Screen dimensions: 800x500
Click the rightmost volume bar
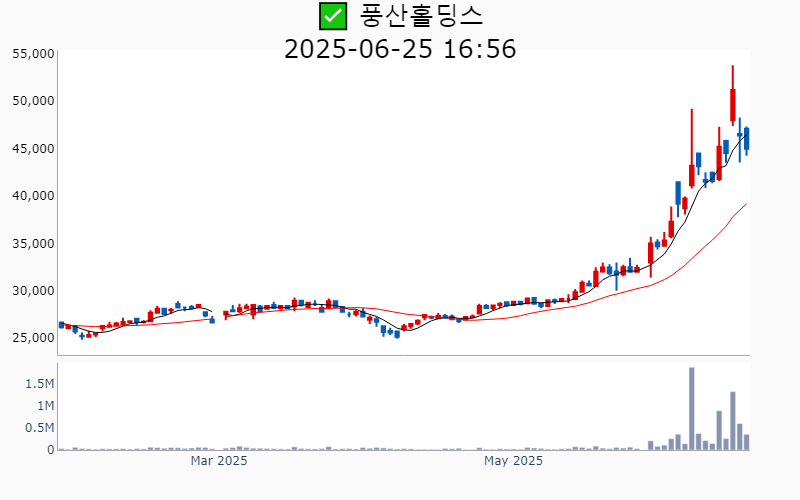pyautogui.click(x=746, y=442)
